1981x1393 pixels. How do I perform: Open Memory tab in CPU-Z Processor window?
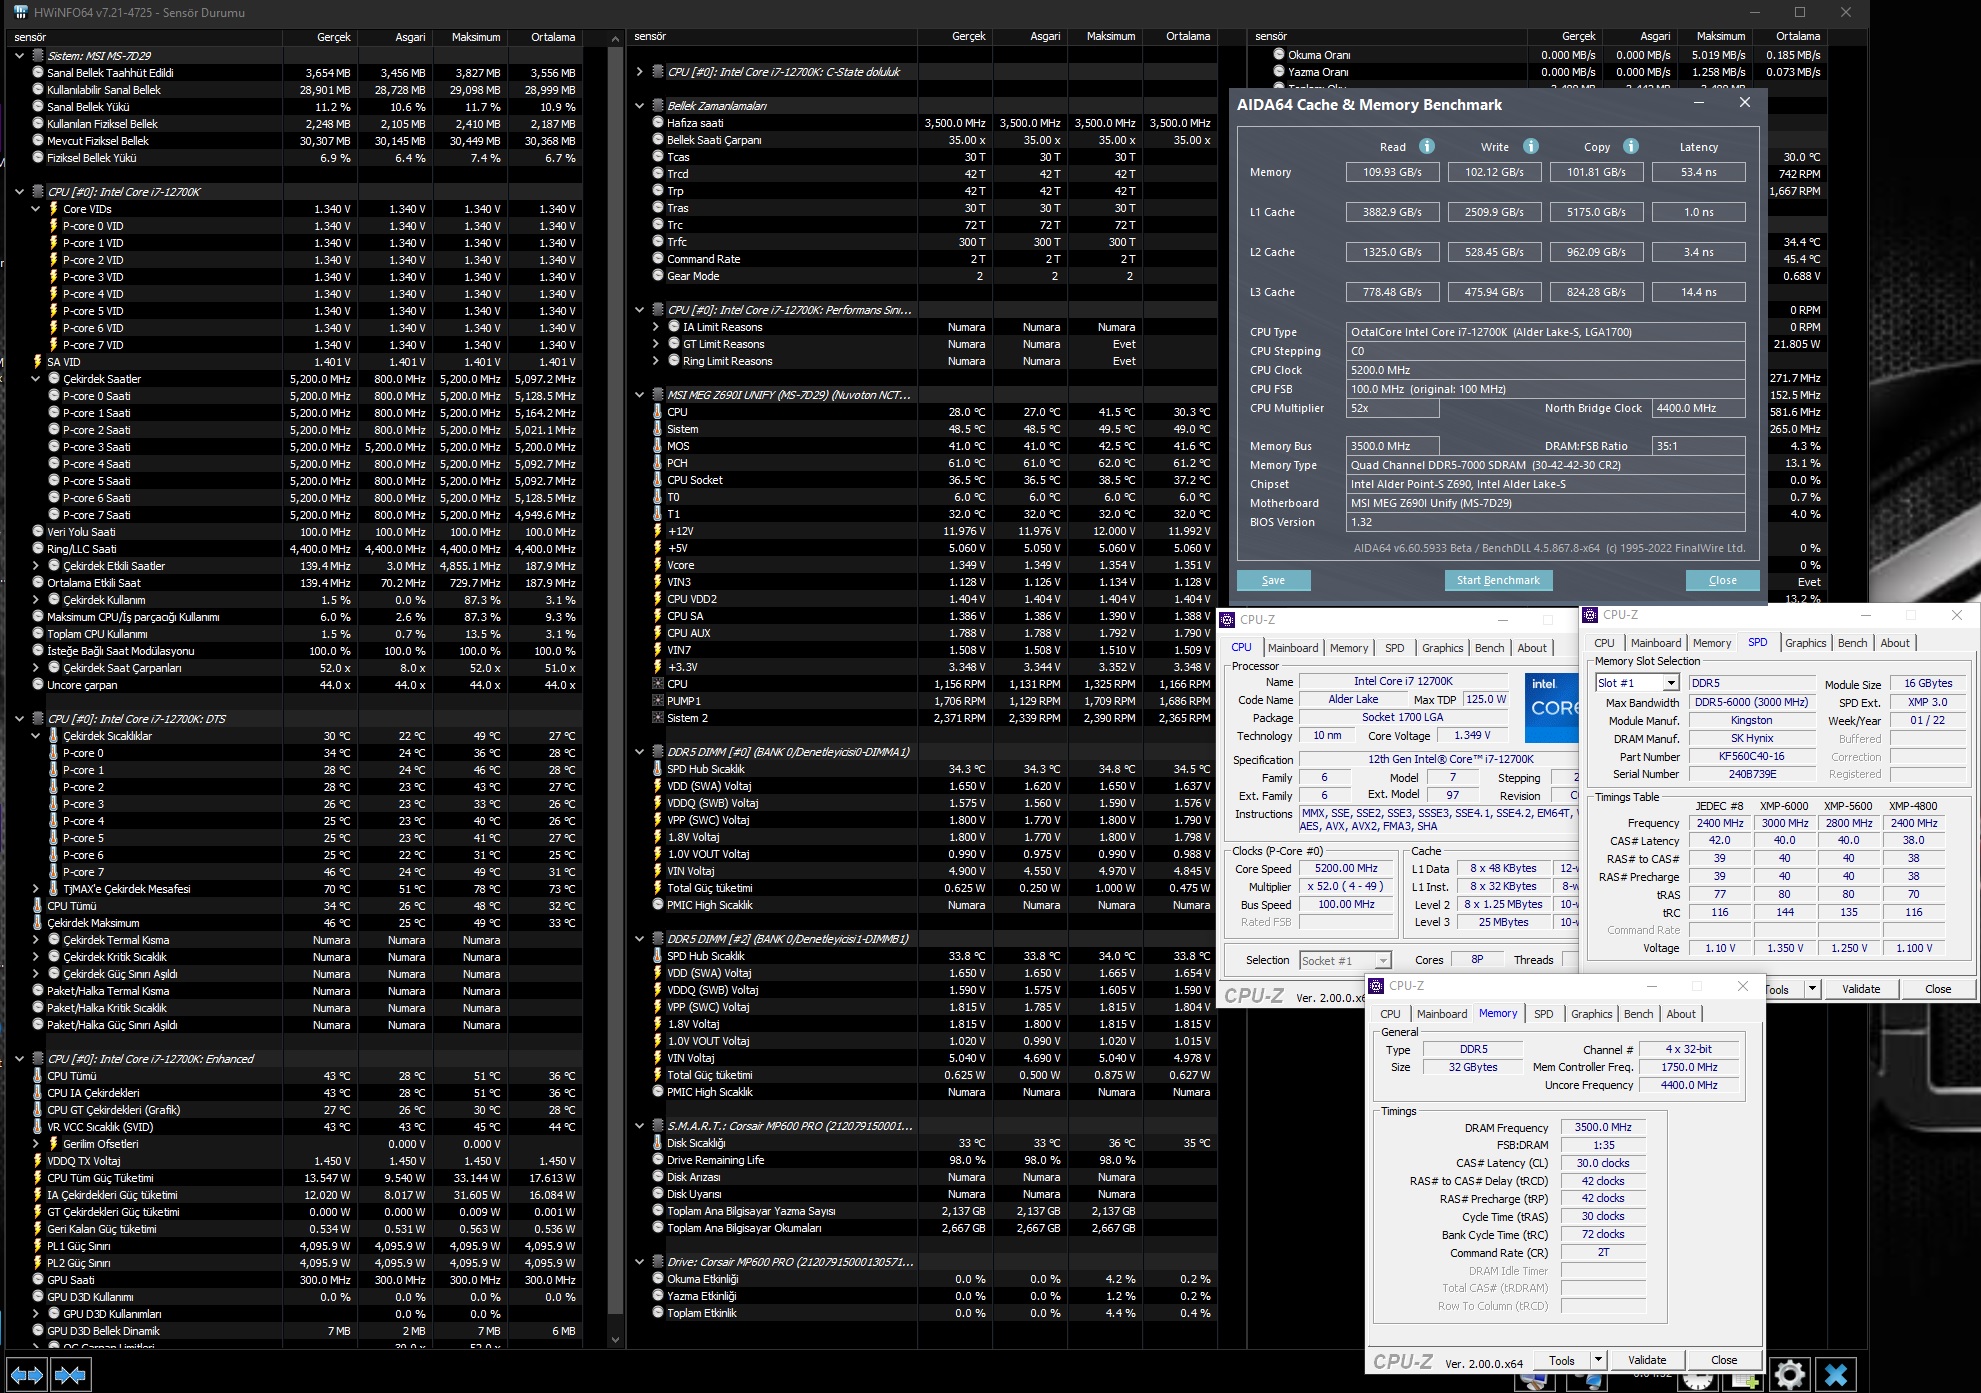(x=1349, y=648)
